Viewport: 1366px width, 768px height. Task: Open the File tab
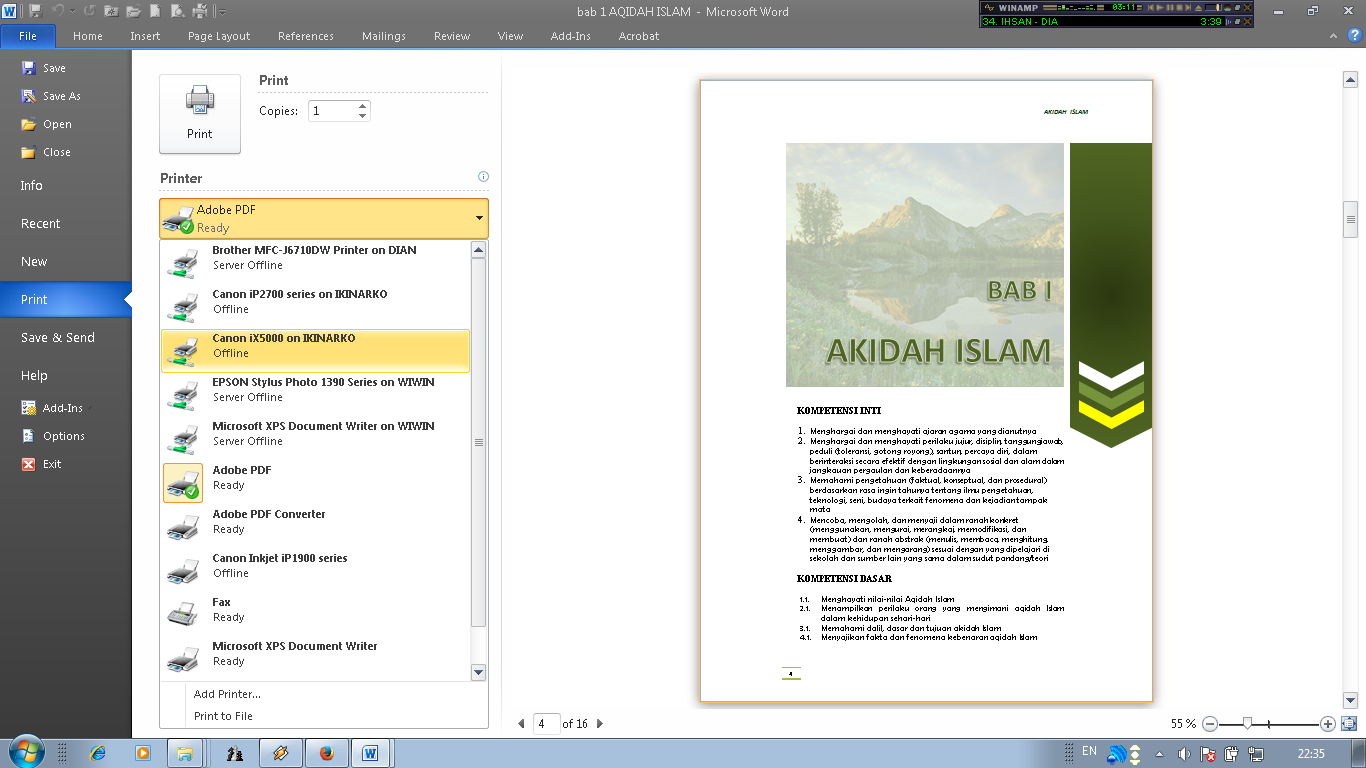point(27,36)
